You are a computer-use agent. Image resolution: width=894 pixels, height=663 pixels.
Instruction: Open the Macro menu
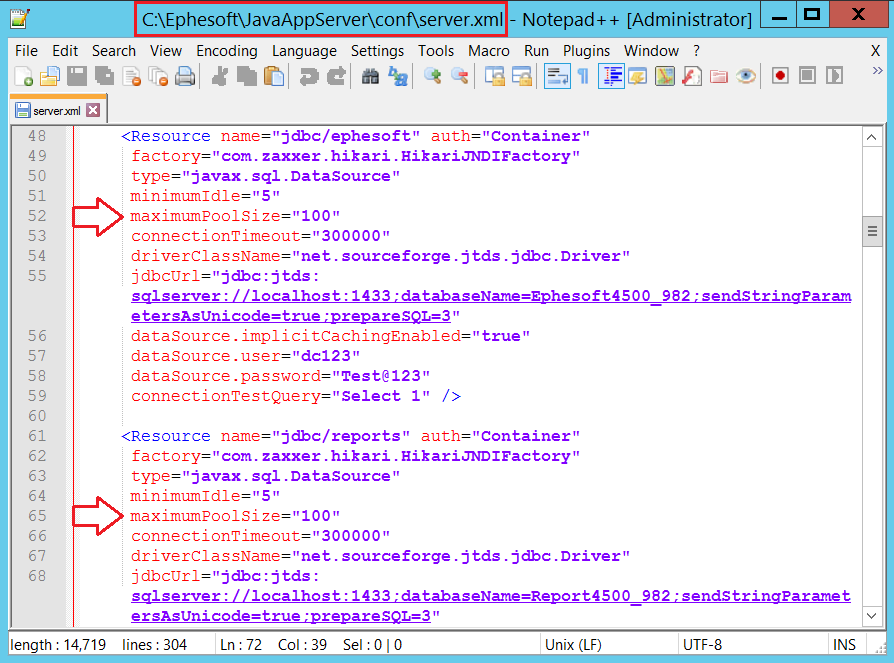point(489,51)
